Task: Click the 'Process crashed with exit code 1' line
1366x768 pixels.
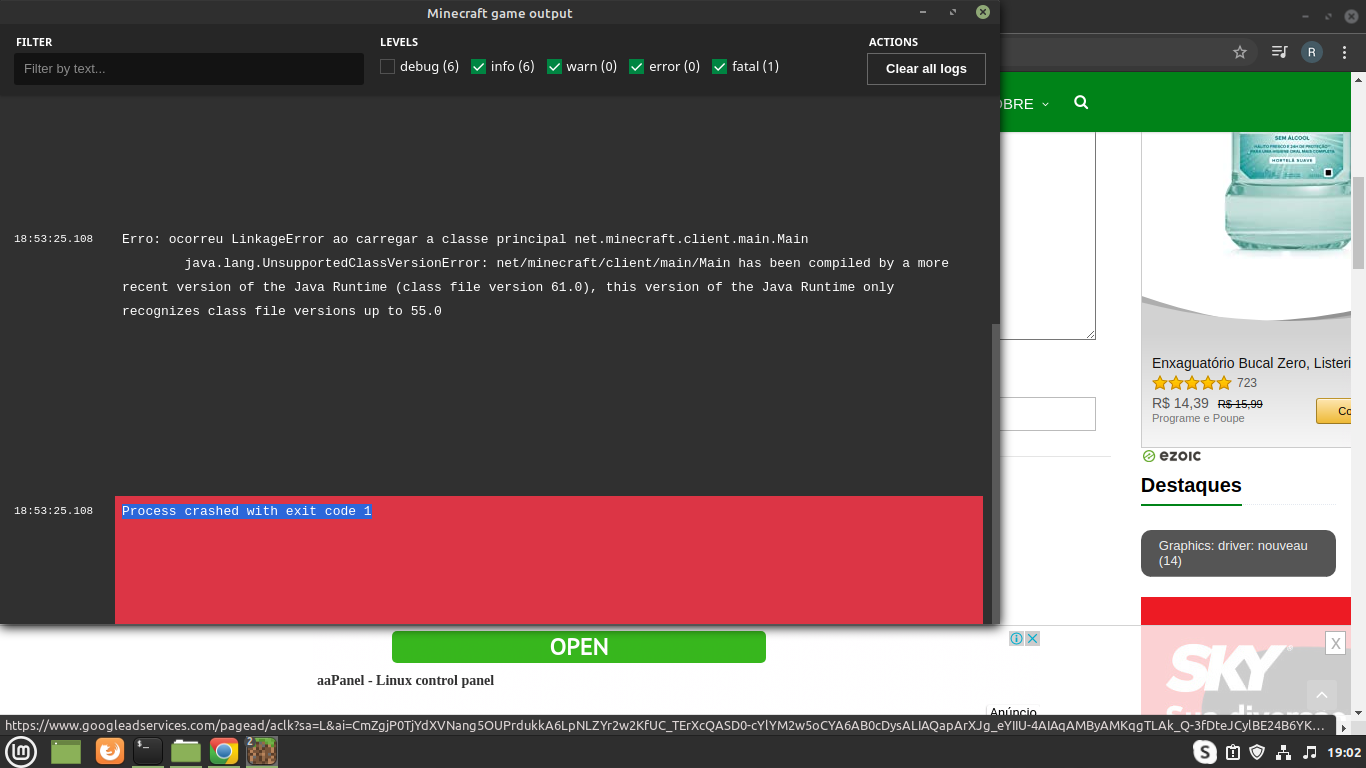Action: click(246, 511)
